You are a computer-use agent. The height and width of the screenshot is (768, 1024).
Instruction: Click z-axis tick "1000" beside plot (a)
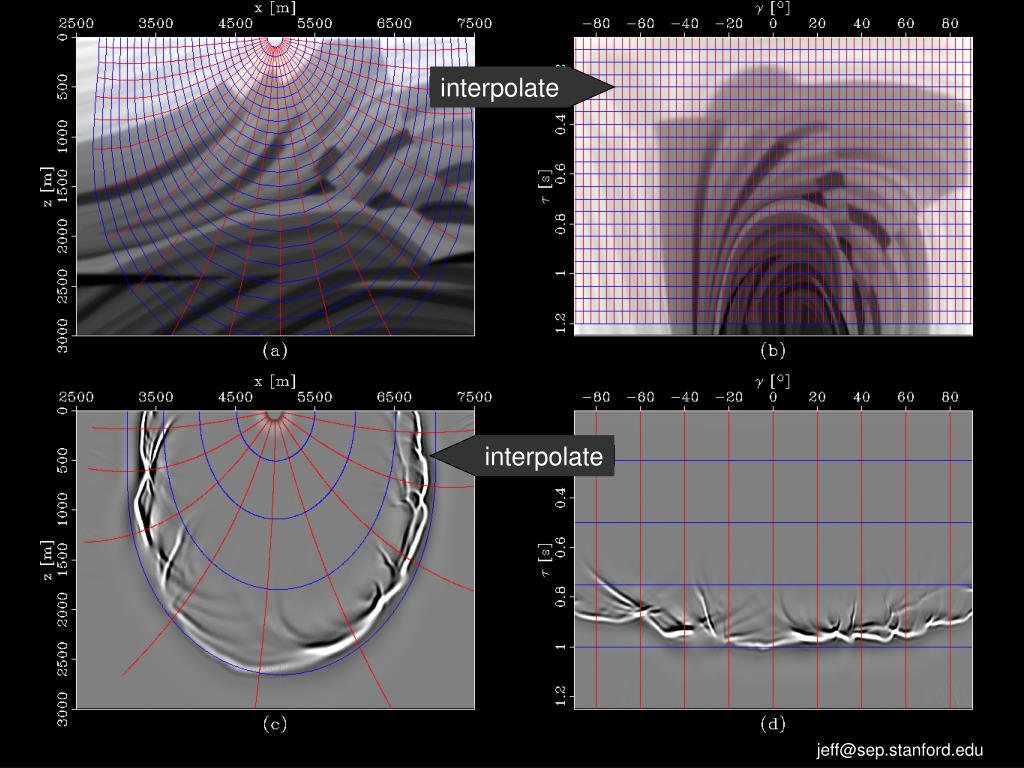(63, 136)
